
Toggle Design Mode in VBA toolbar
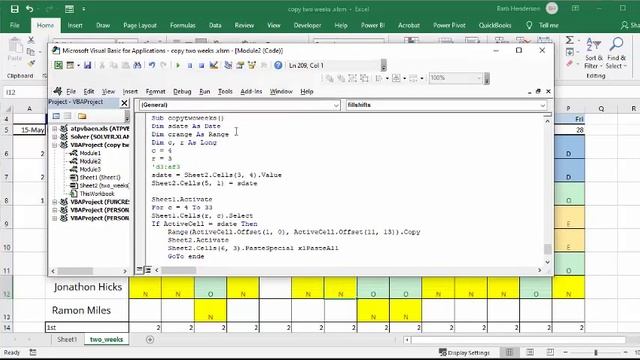coord(213,65)
